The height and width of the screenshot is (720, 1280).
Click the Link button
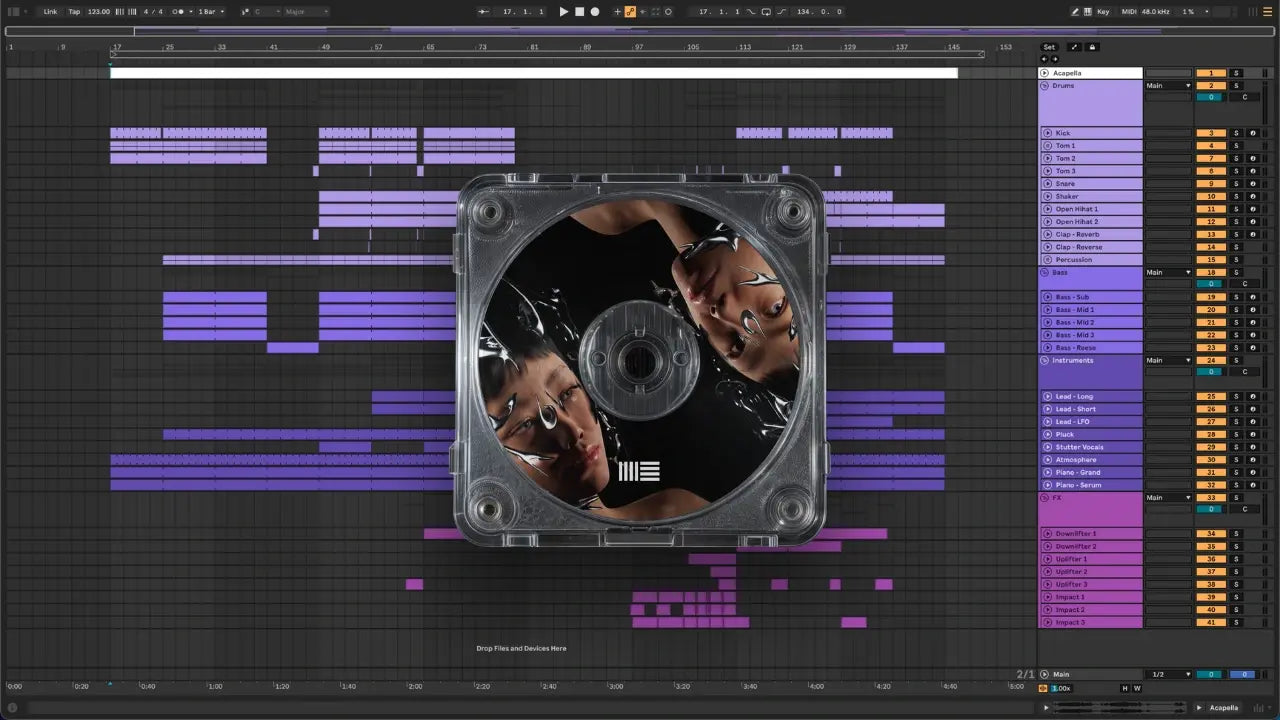click(50, 12)
